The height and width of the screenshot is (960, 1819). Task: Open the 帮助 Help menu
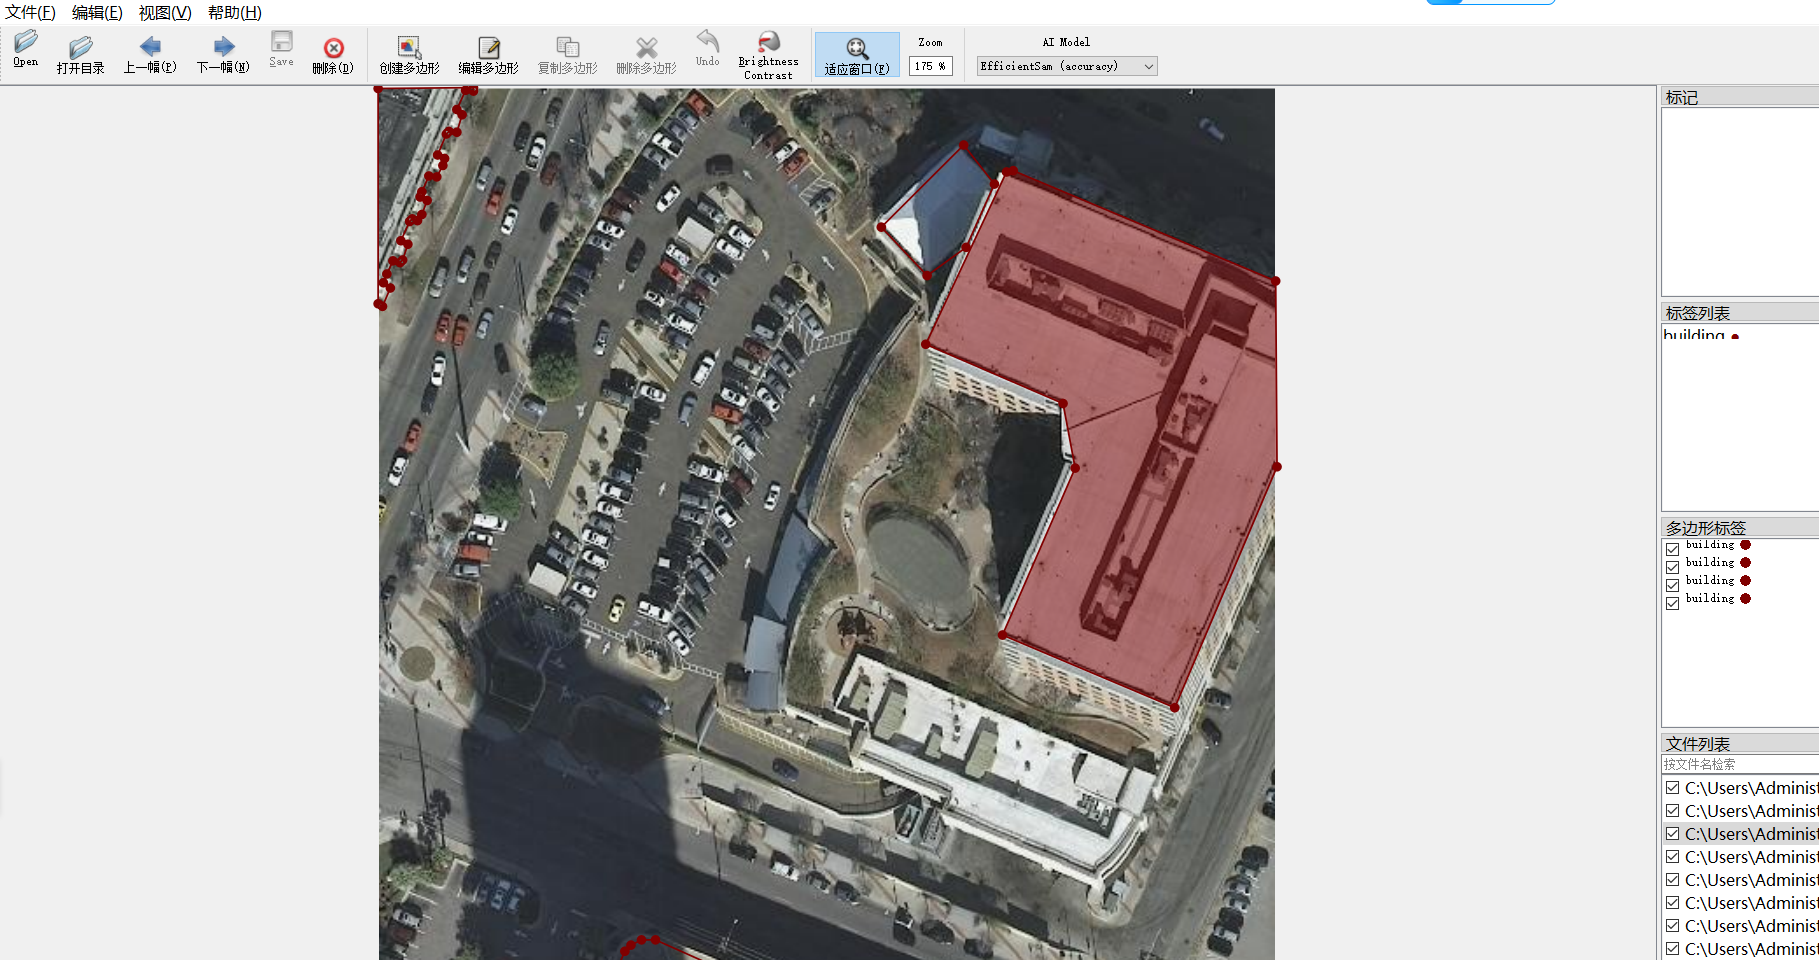coord(234,13)
